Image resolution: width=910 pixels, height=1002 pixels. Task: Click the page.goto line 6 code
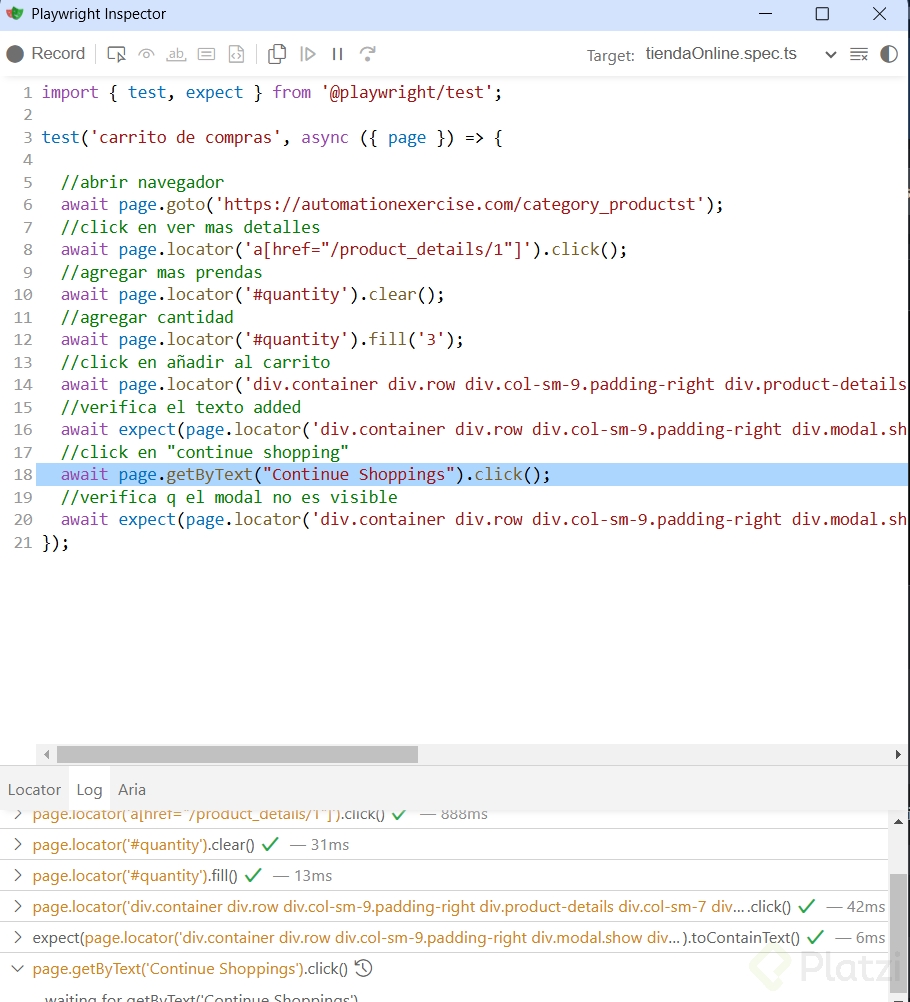(392, 204)
